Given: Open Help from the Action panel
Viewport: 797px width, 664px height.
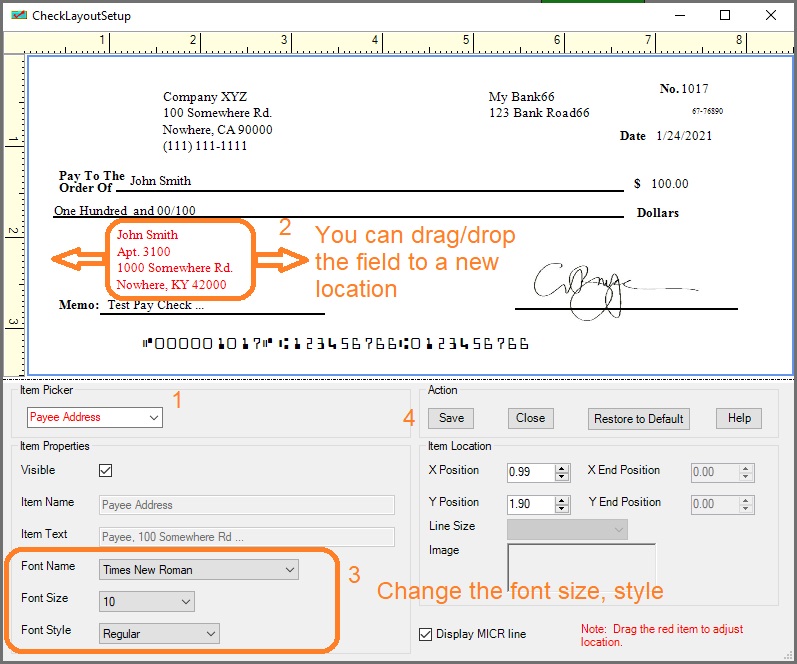Looking at the screenshot, I should click(x=739, y=418).
